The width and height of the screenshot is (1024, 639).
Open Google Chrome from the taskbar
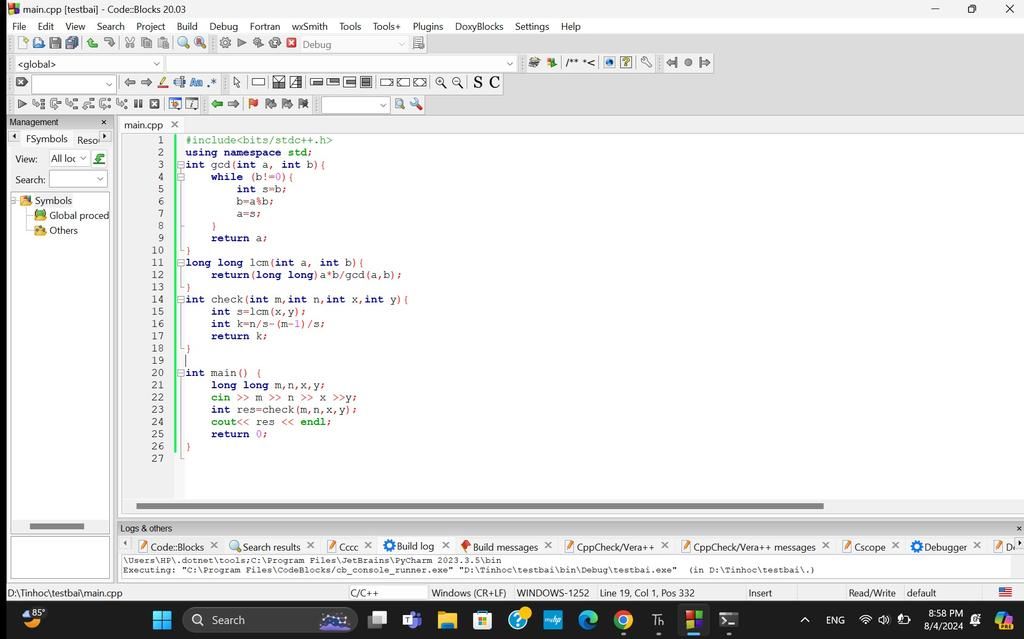[x=623, y=619]
